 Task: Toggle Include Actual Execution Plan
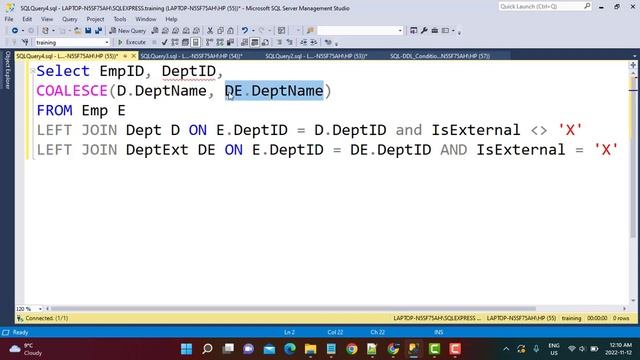209,42
